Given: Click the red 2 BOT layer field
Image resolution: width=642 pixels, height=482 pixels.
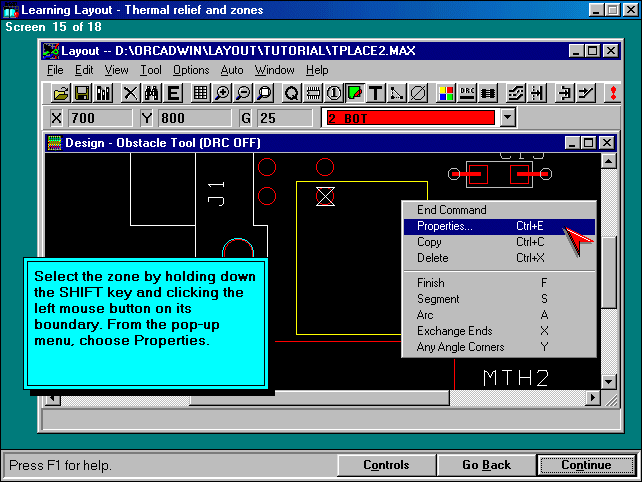Looking at the screenshot, I should point(409,118).
